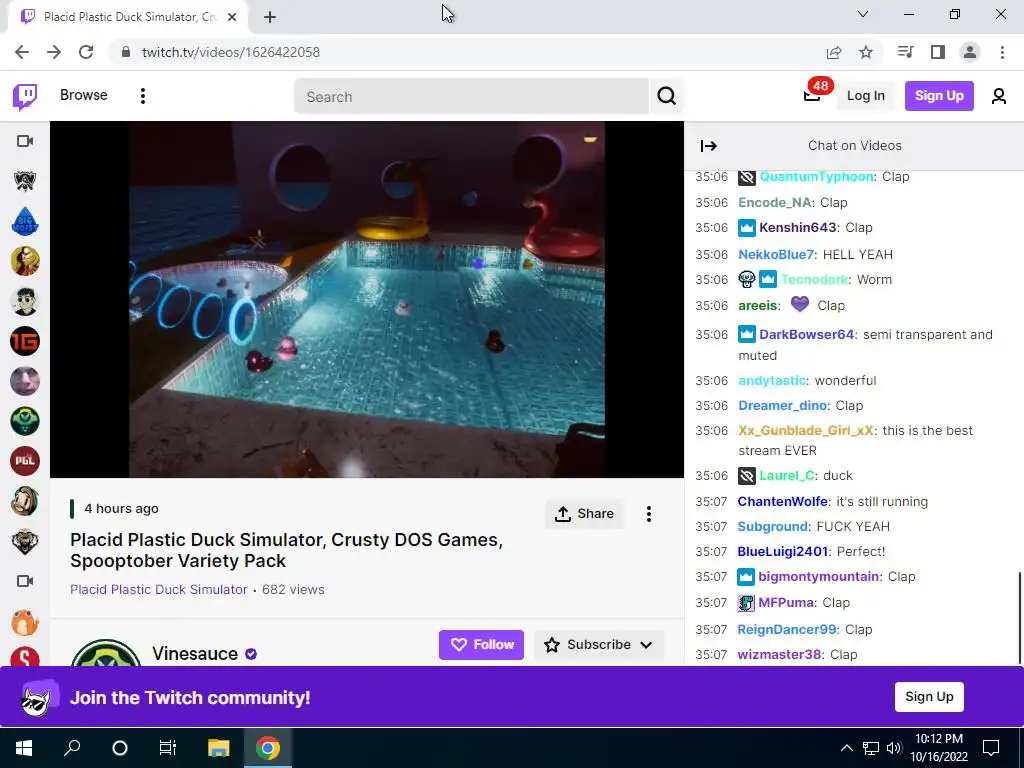The image size is (1024, 768).
Task: Open the PGL channel avatar in the sidebar
Action: [25, 460]
